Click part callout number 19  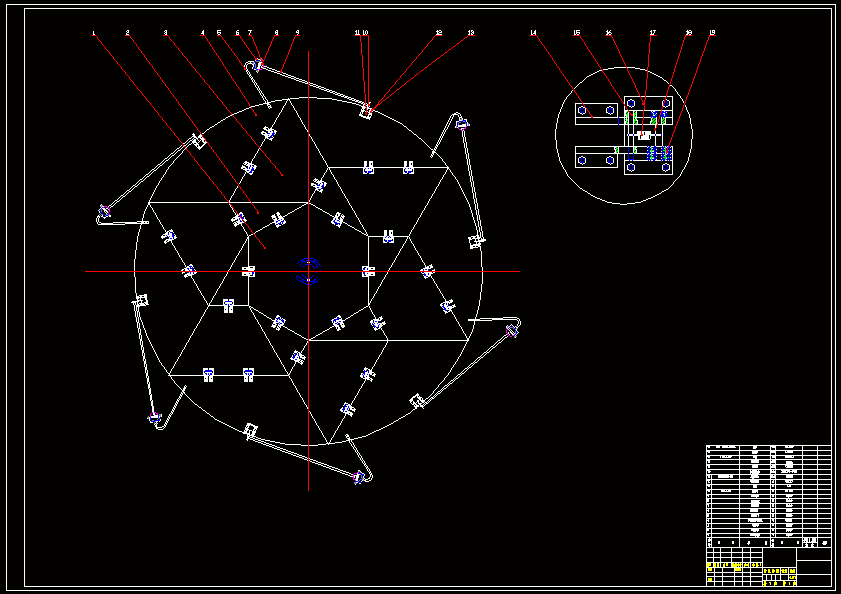(x=712, y=33)
